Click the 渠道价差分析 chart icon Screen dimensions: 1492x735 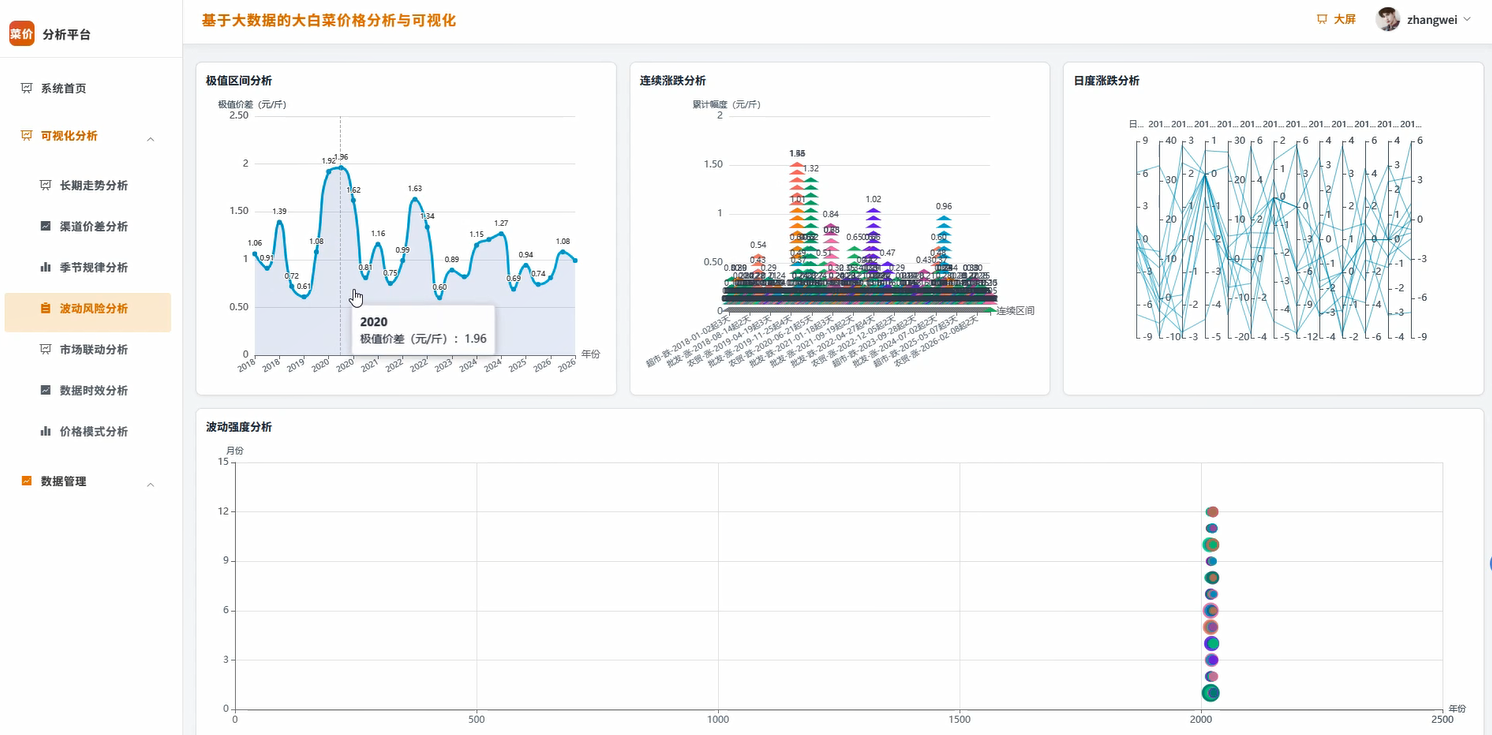pyautogui.click(x=45, y=226)
